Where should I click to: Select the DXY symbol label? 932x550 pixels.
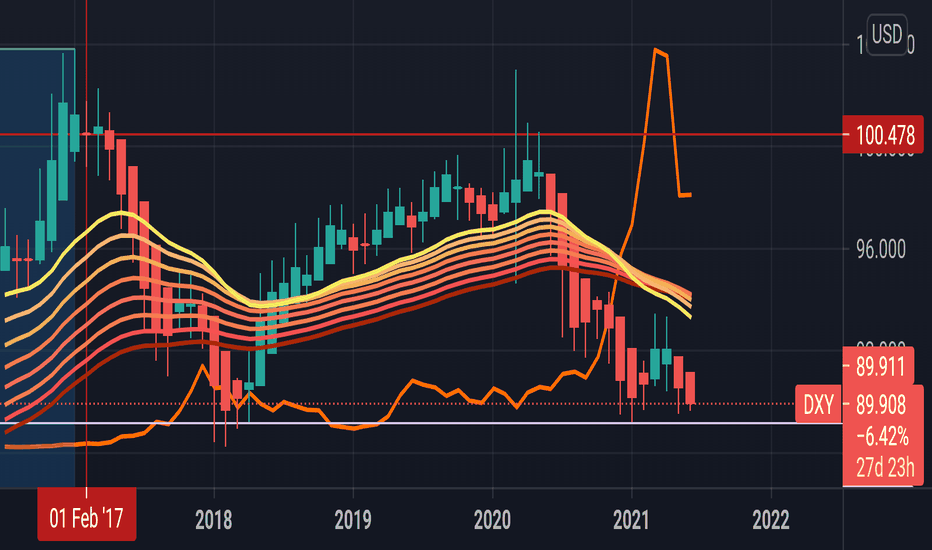pos(818,404)
